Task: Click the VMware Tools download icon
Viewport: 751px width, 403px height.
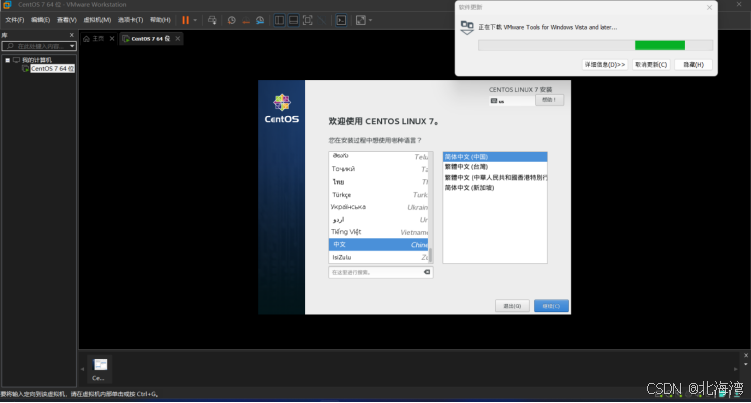Action: pos(467,27)
